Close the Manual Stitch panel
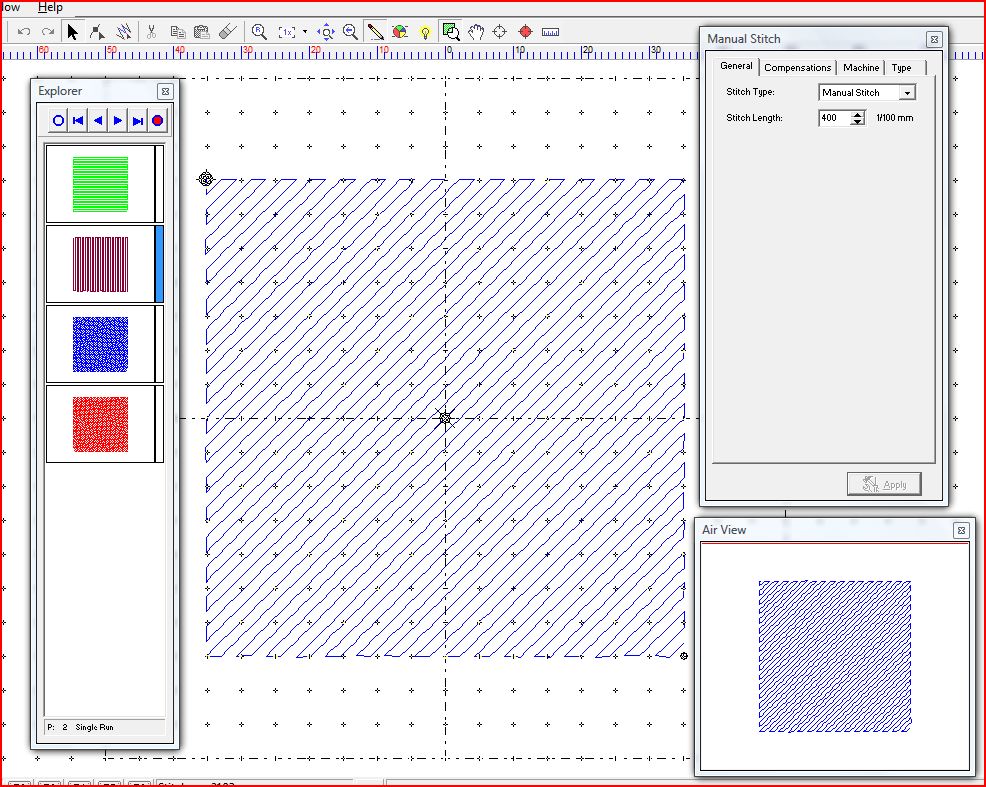The height and width of the screenshot is (787, 986). (x=934, y=39)
